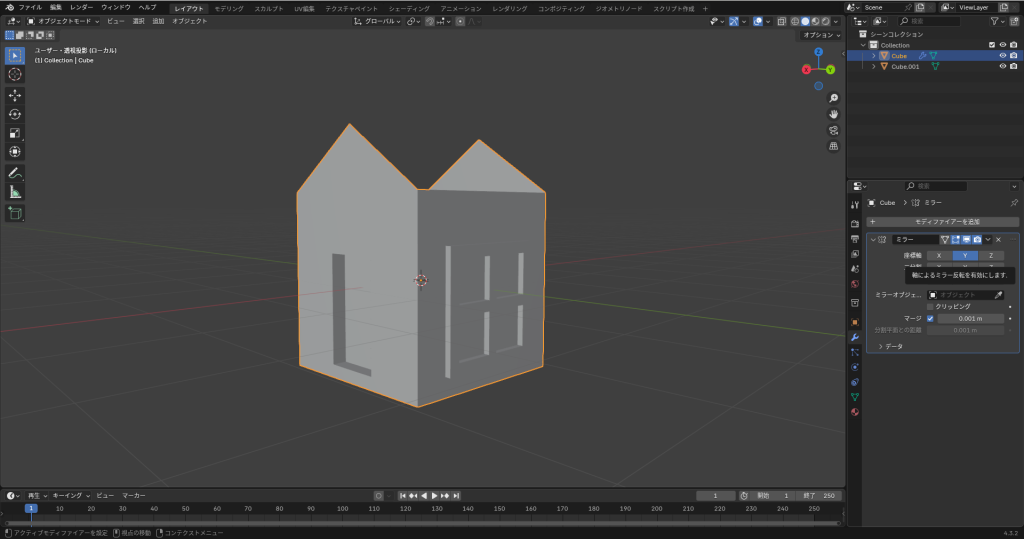
Task: Hide Cube.001 with its eye icon
Action: 1002,67
